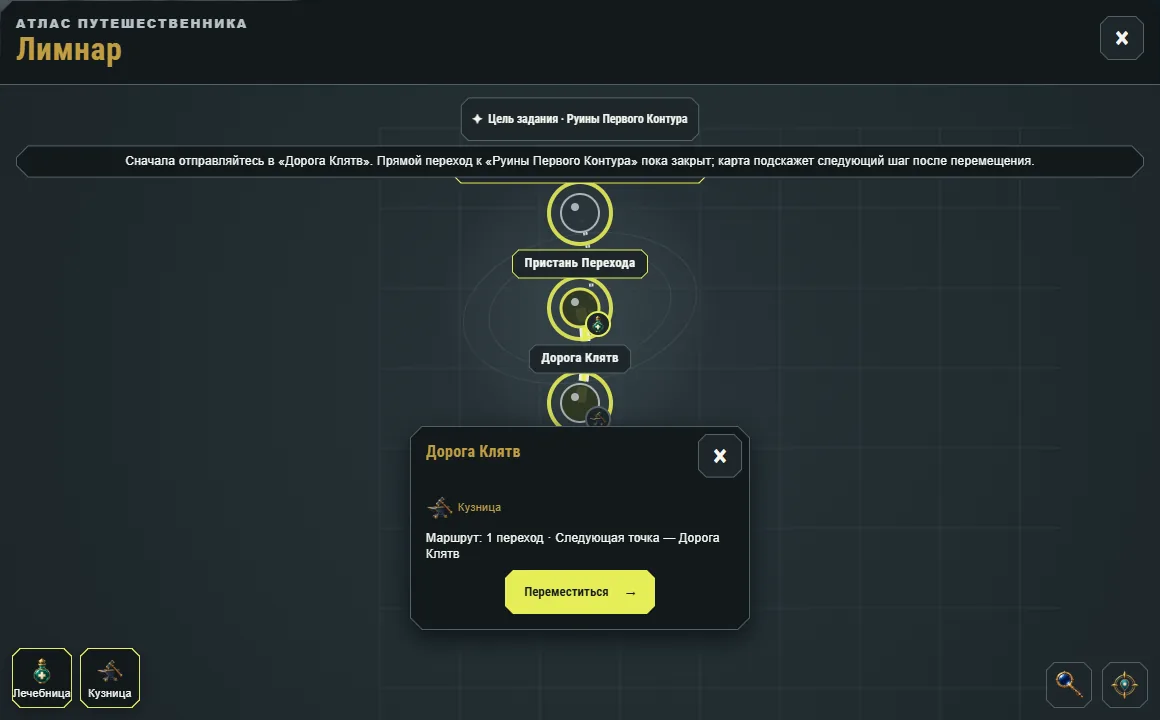Center the map with the crosshair compass icon
Viewport: 1160px width, 720px height.
(x=1124, y=684)
